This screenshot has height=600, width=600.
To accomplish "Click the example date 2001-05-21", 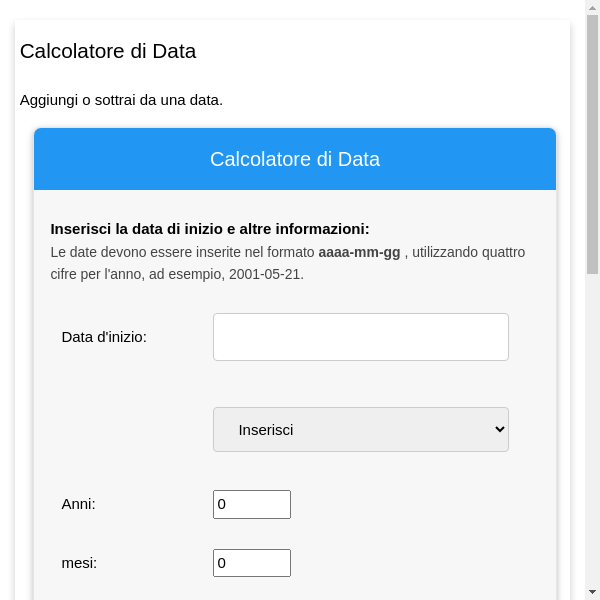I will click(x=265, y=274).
